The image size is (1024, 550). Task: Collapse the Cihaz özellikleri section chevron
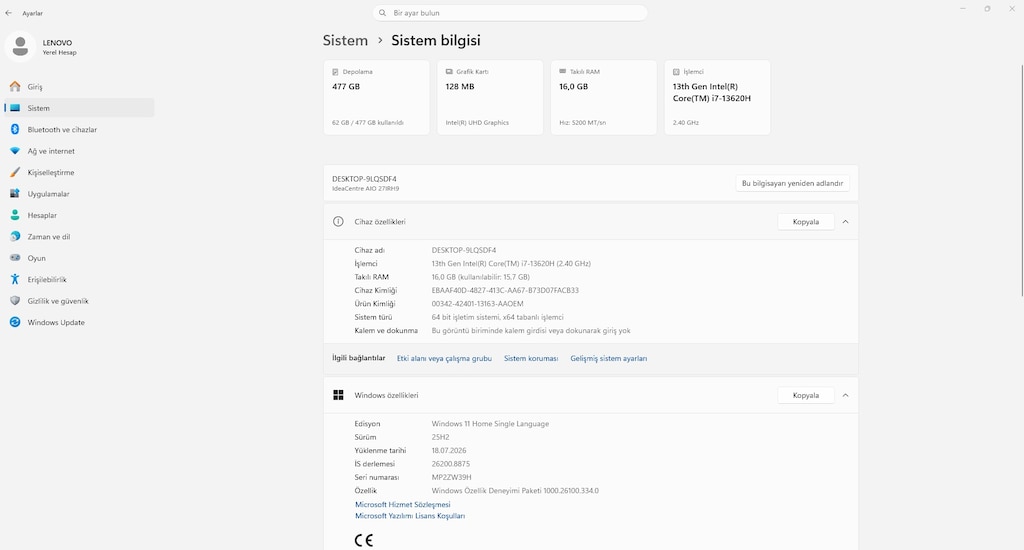point(845,222)
